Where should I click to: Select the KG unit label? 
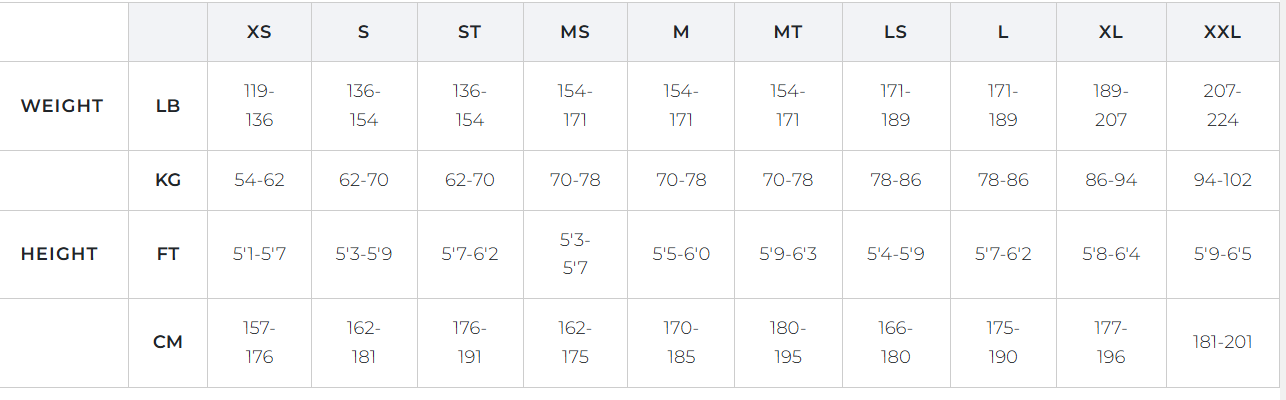(x=168, y=181)
